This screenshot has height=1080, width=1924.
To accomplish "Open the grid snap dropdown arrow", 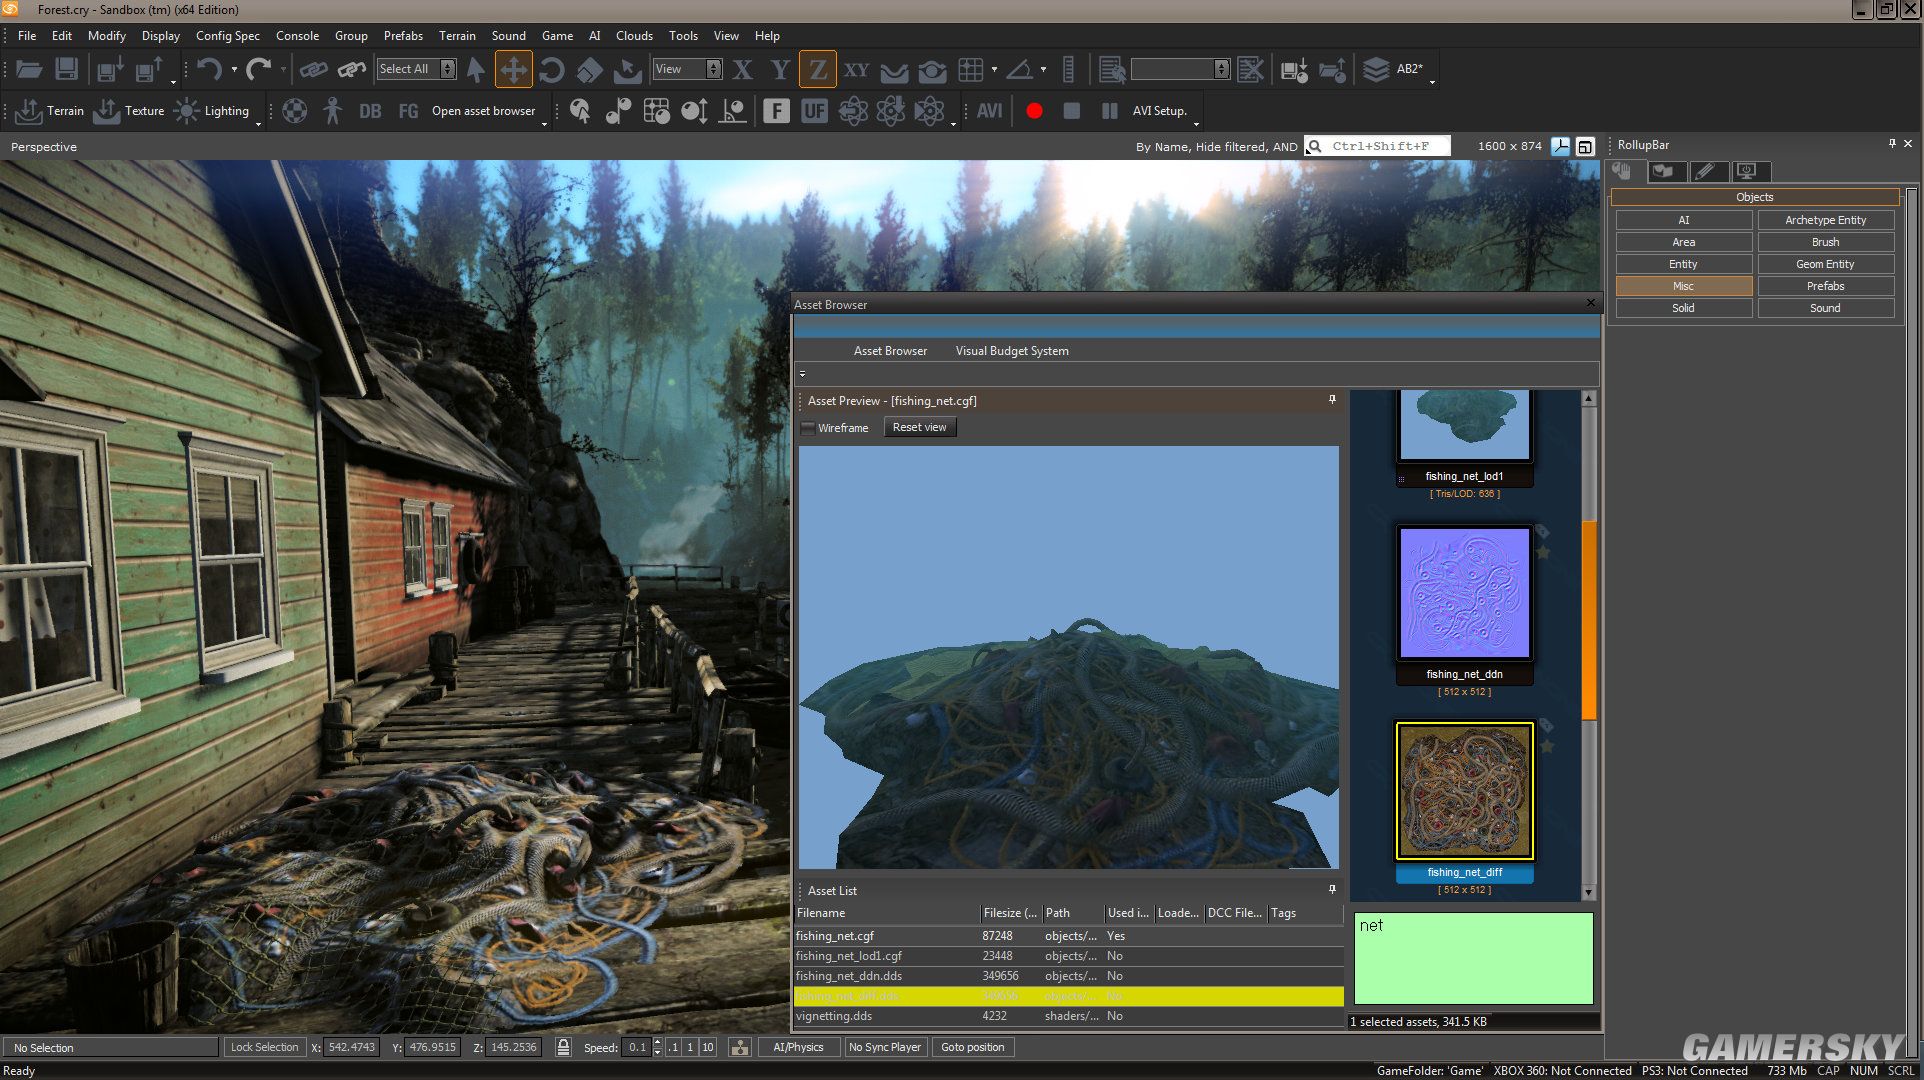I will tap(994, 69).
